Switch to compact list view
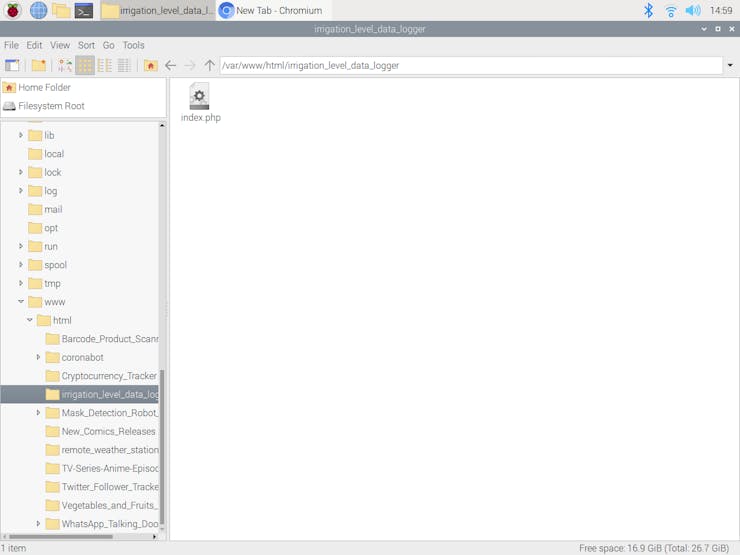740x555 pixels. (x=104, y=66)
